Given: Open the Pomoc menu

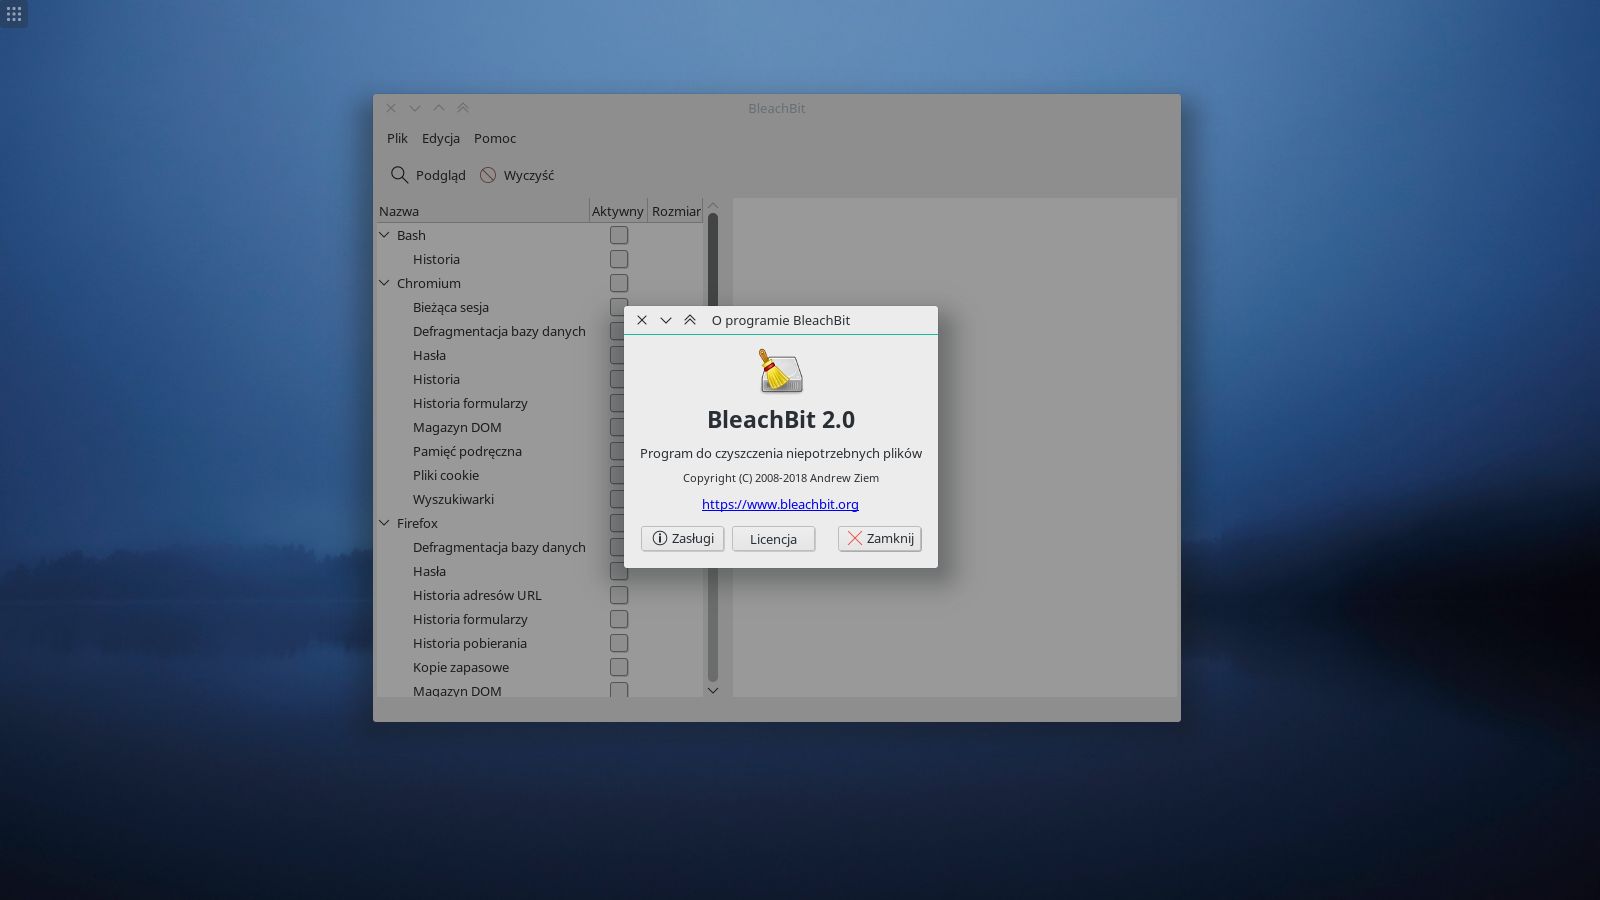Looking at the screenshot, I should (495, 138).
